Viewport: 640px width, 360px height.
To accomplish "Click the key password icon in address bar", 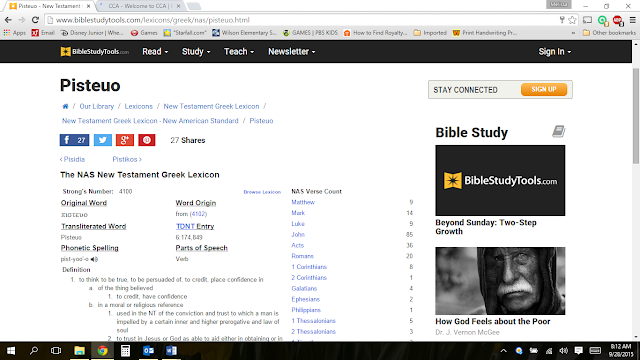I will [562, 20].
